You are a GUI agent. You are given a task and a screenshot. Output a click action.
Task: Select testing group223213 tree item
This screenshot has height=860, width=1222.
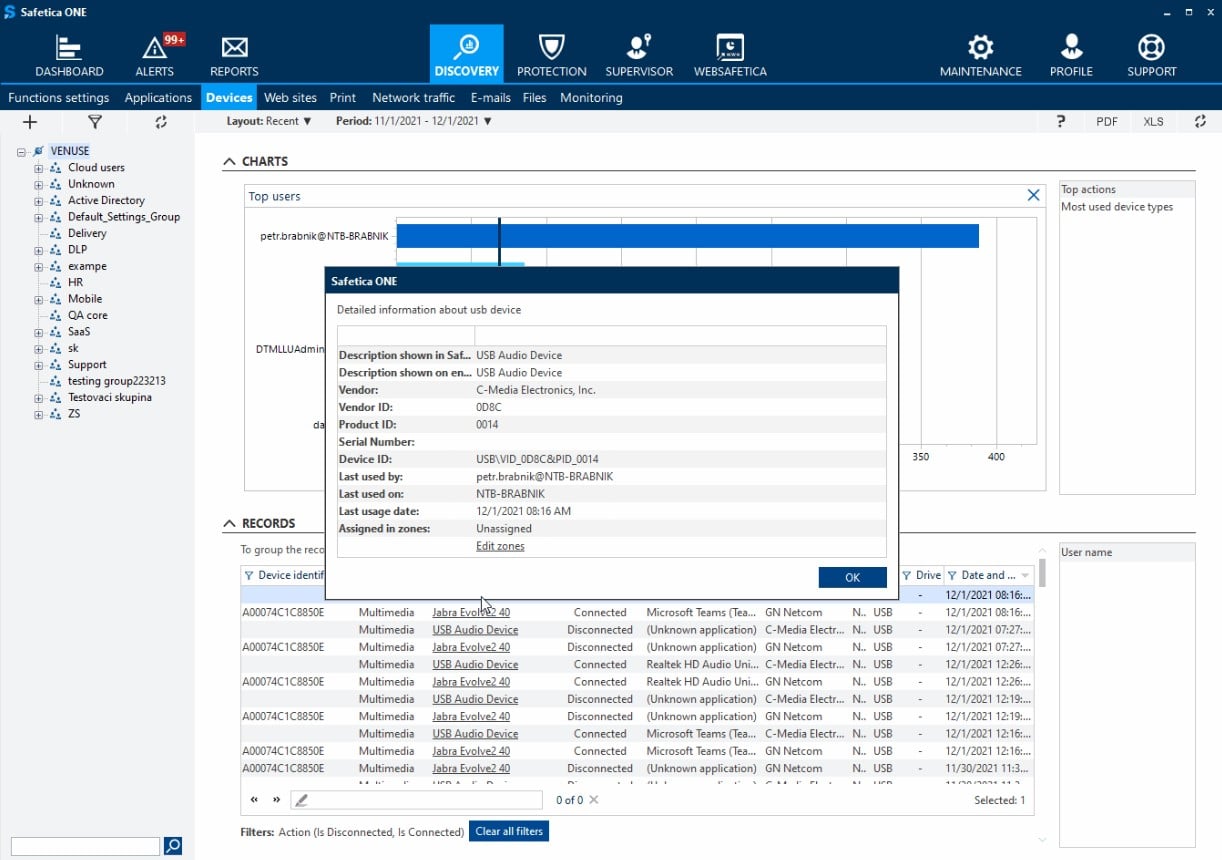point(117,381)
